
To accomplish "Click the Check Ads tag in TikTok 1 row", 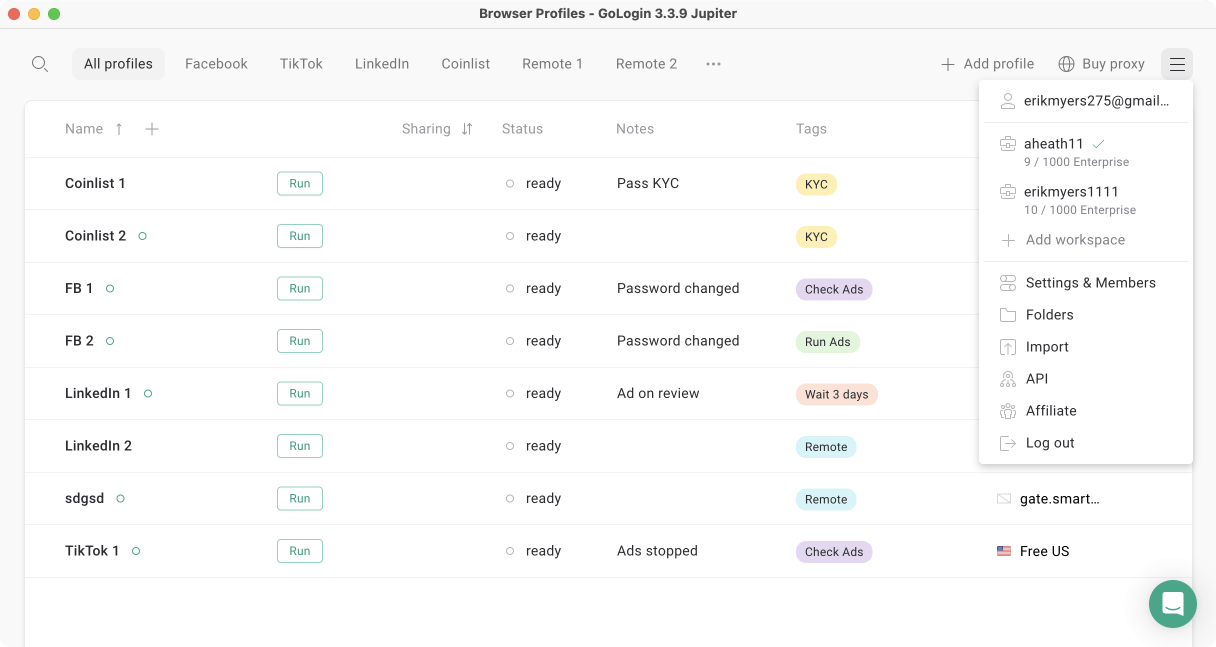I will point(834,552).
